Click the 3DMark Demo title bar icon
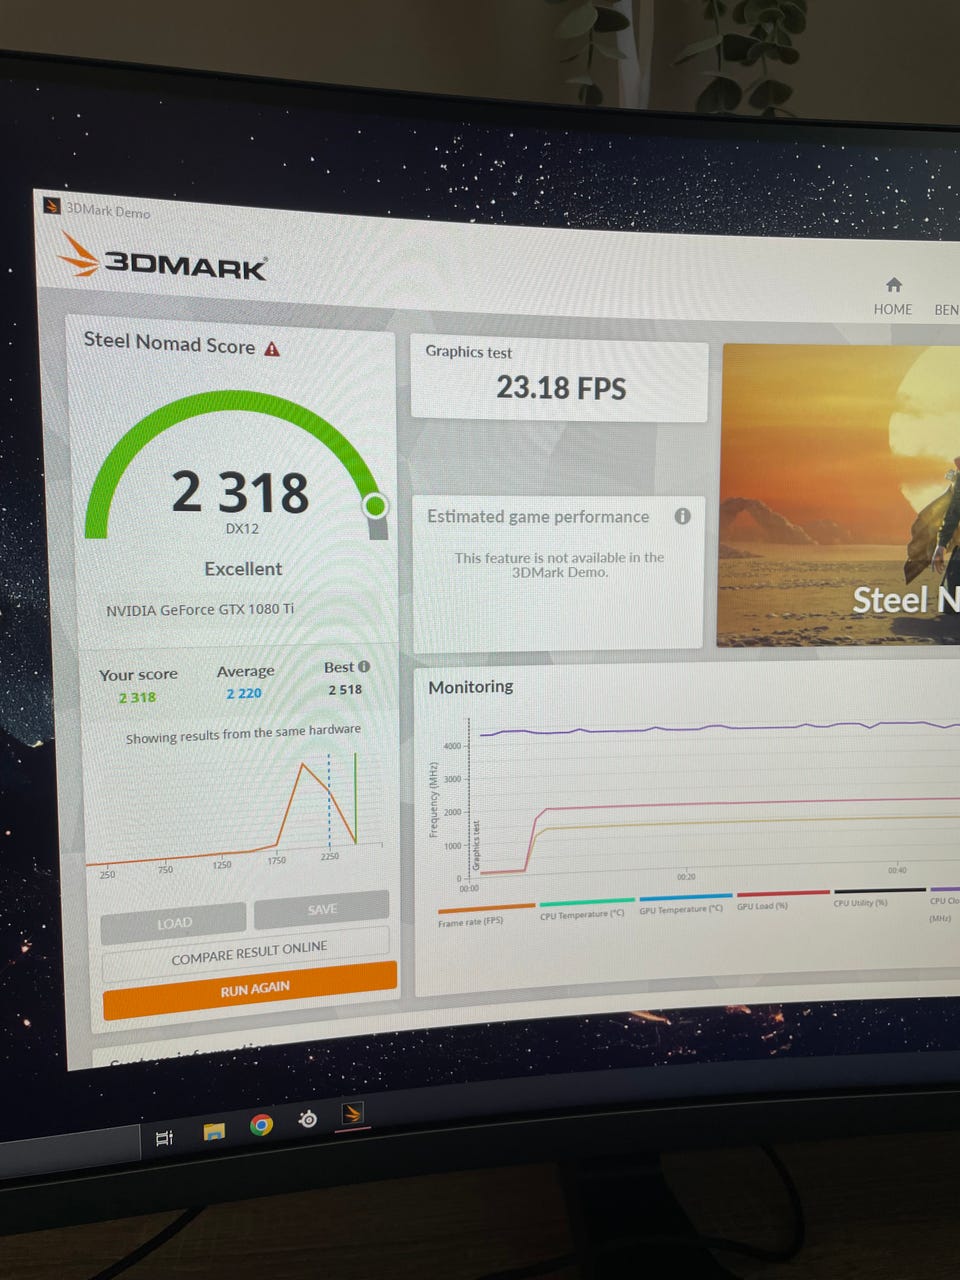This screenshot has width=960, height=1280. 53,206
